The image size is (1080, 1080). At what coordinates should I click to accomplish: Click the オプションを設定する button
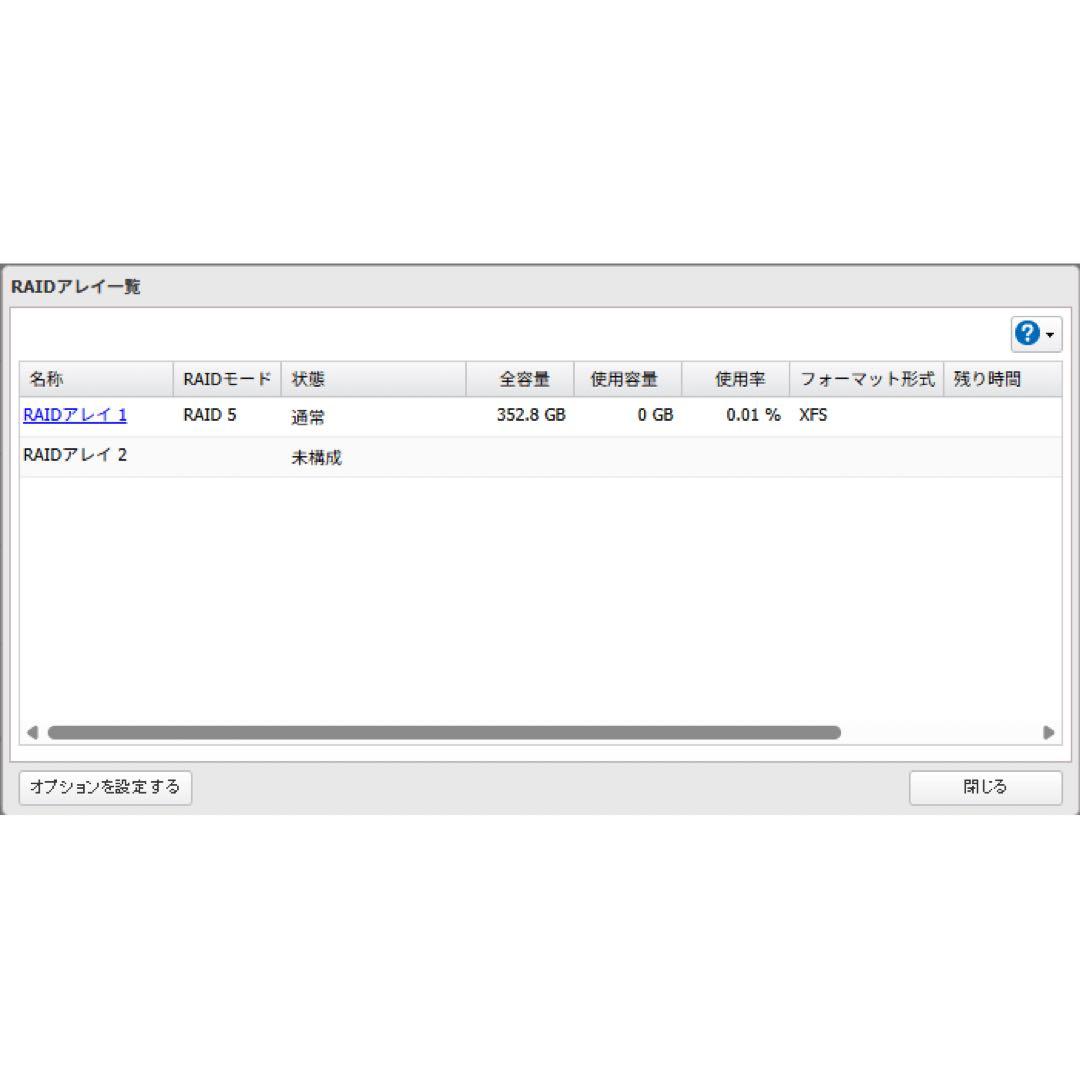[x=105, y=788]
